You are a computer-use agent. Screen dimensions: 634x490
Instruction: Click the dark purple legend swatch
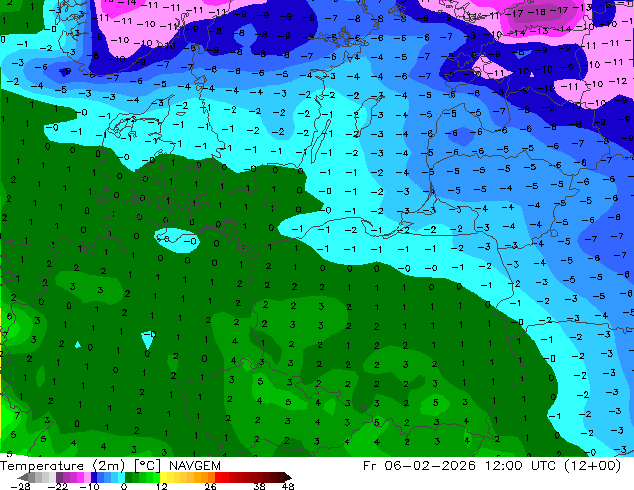click(59, 477)
